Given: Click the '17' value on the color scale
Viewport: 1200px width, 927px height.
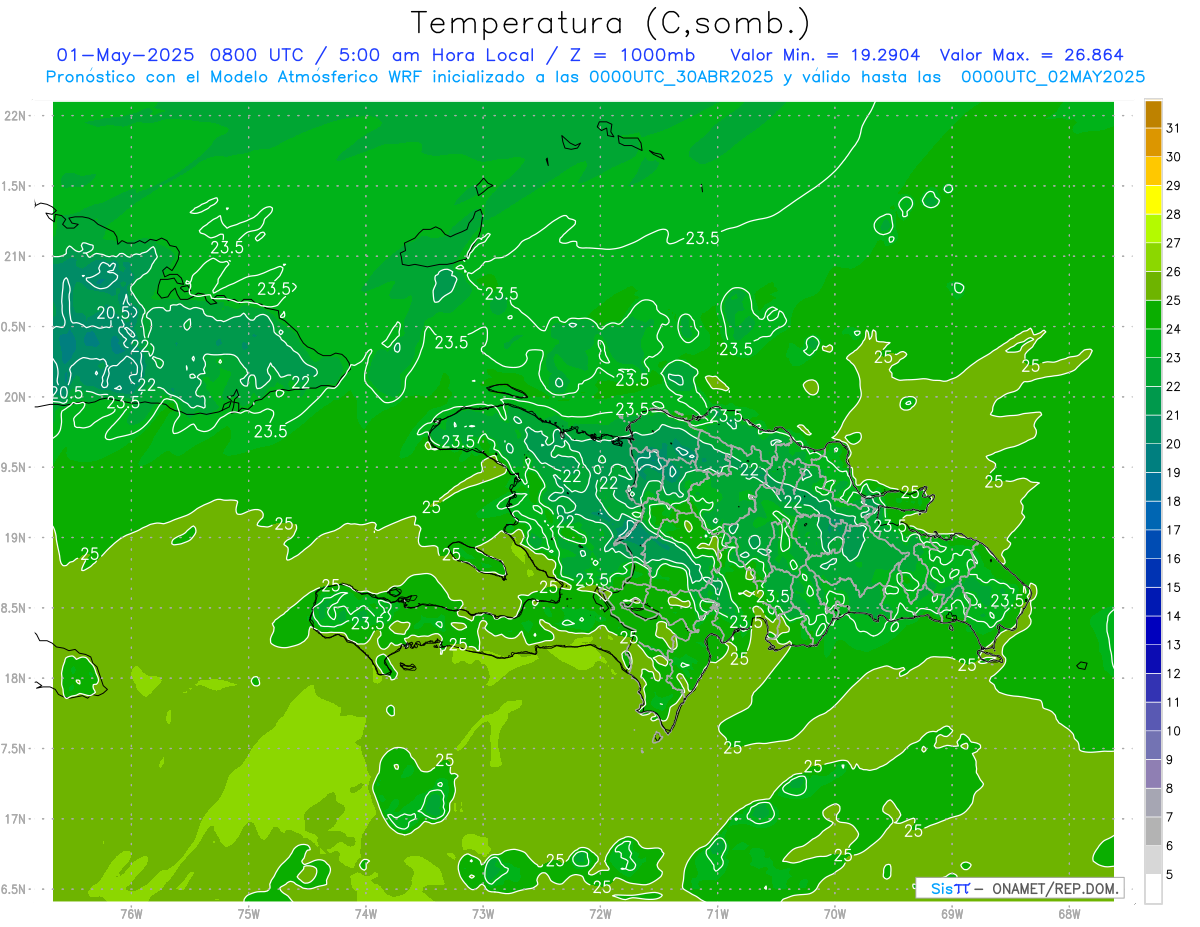Looking at the screenshot, I should click(1174, 530).
